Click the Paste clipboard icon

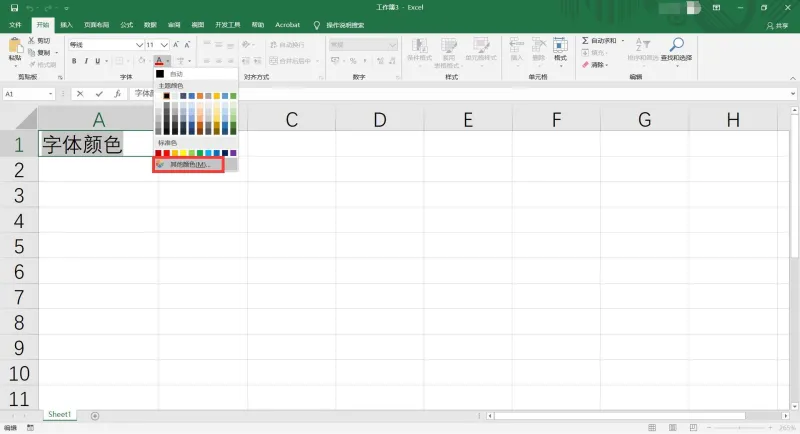pos(15,46)
